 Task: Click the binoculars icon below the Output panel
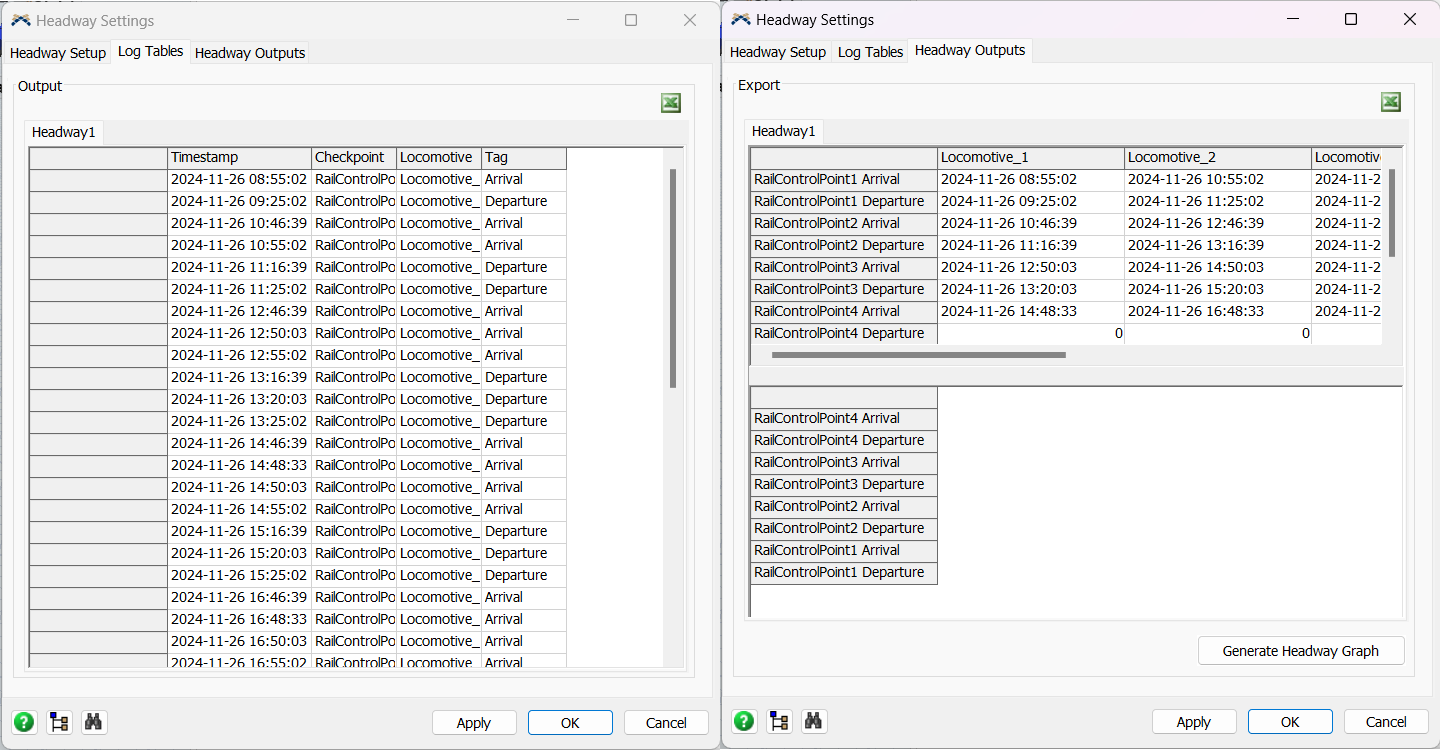click(x=94, y=722)
